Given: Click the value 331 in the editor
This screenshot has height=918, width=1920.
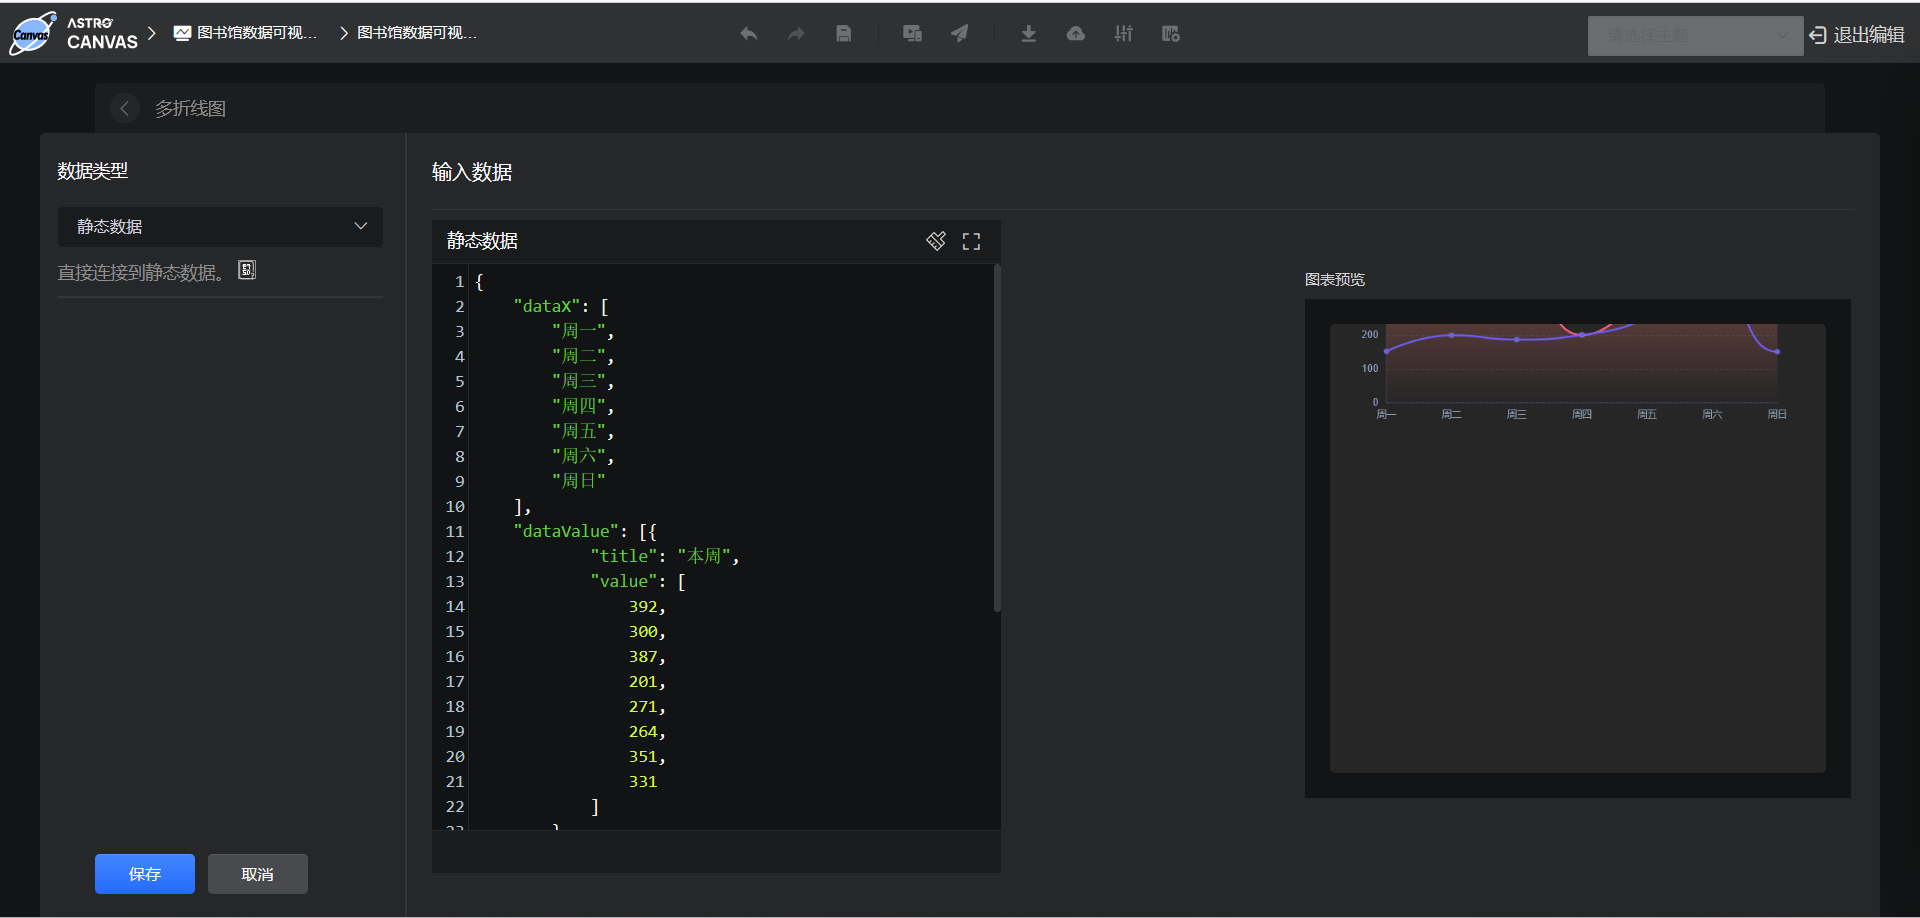Looking at the screenshot, I should point(643,781).
